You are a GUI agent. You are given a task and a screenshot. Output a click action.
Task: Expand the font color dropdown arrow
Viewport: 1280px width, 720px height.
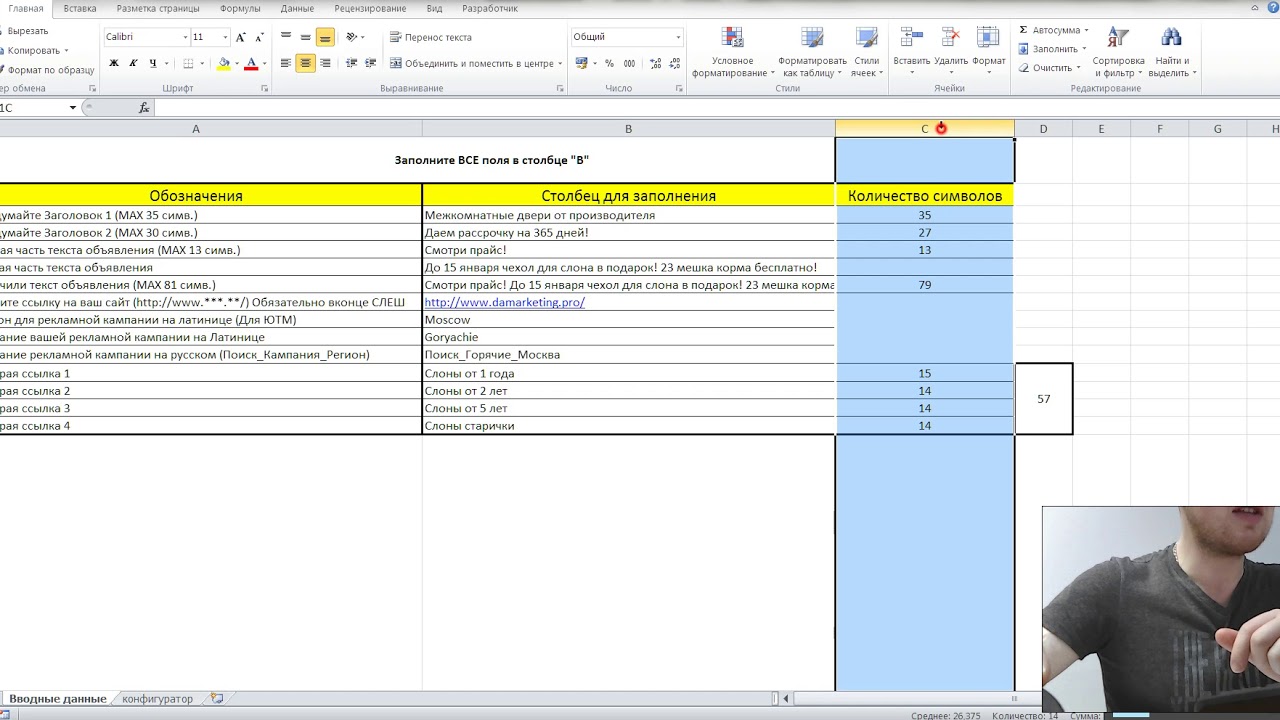263,63
